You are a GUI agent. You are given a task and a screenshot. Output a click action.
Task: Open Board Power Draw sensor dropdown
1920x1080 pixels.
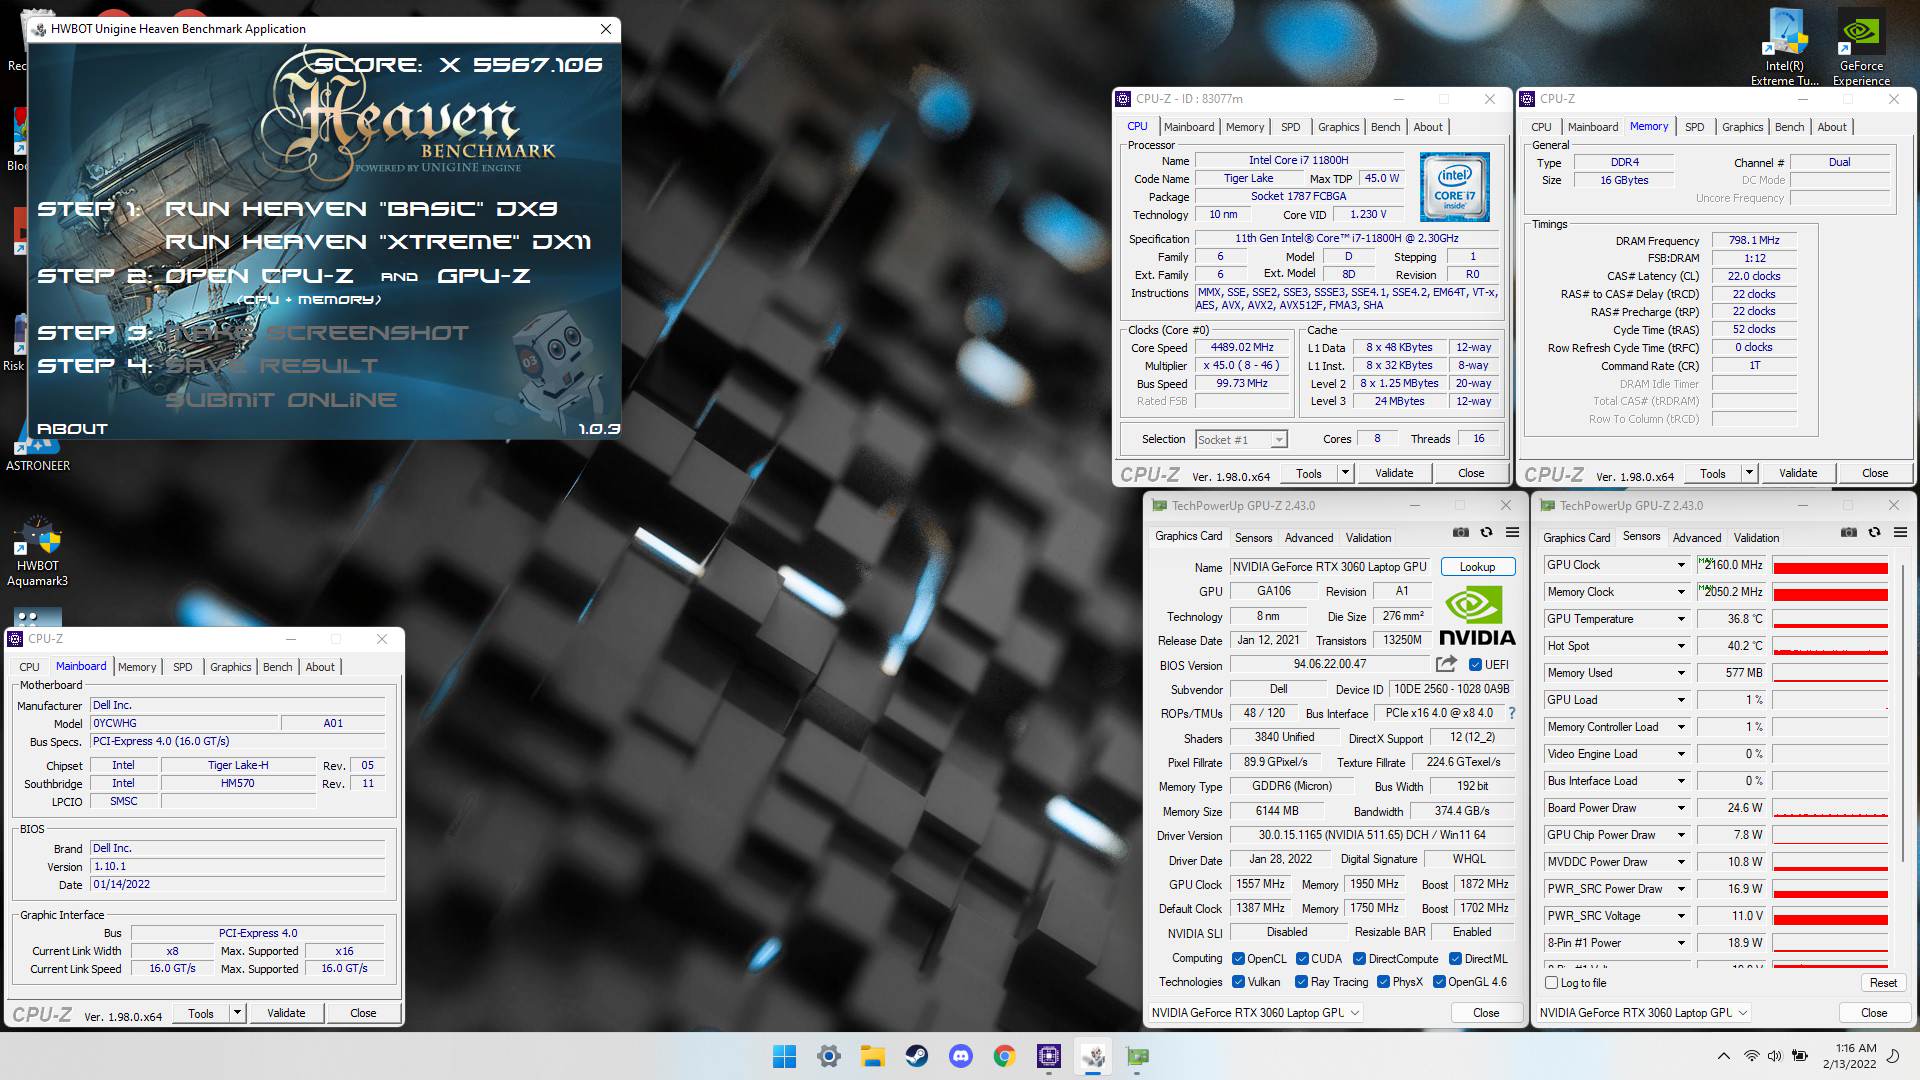[1681, 809]
